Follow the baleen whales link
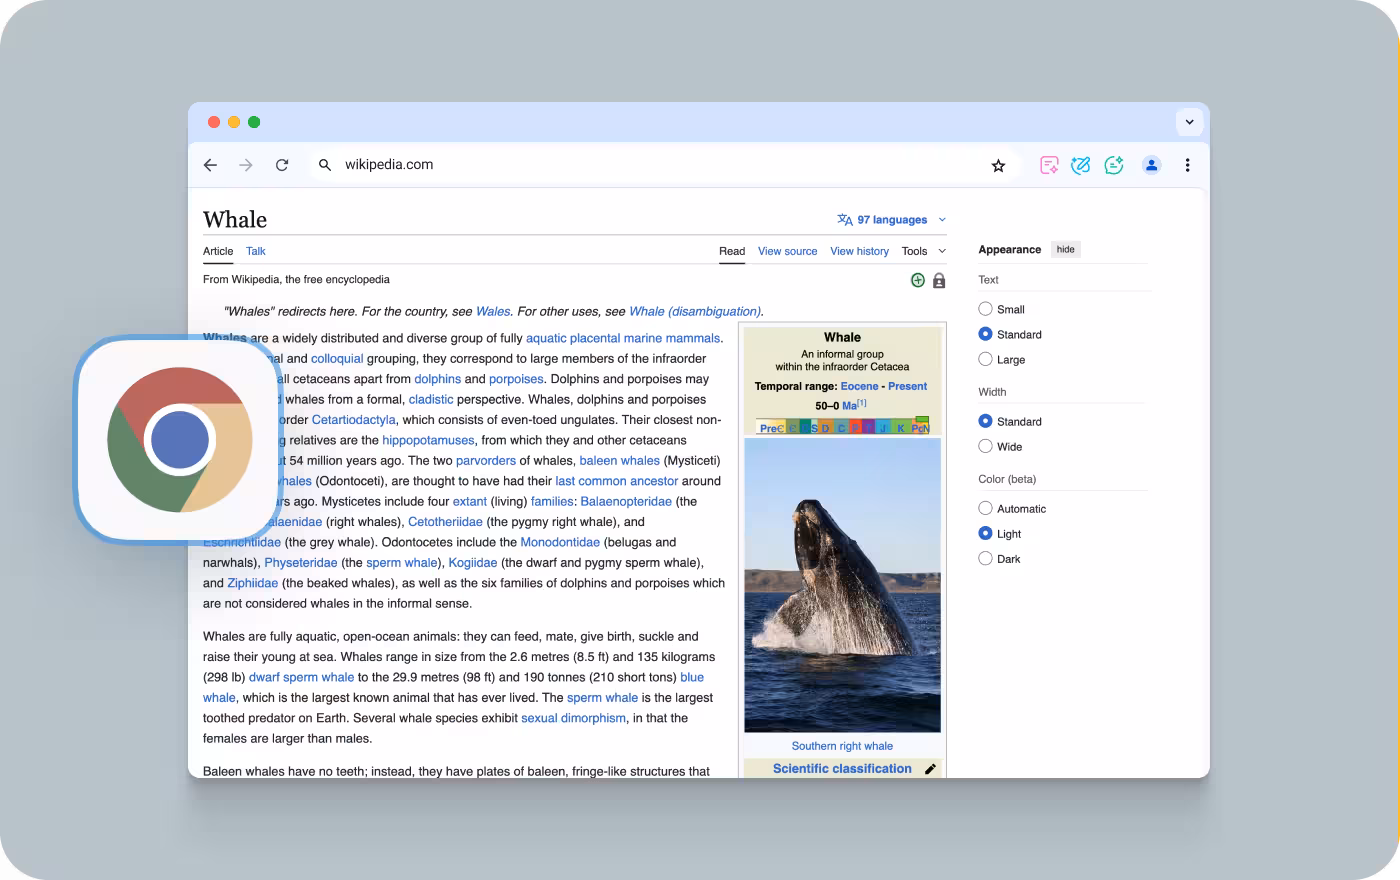Viewport: 1400px width, 880px height. 620,461
